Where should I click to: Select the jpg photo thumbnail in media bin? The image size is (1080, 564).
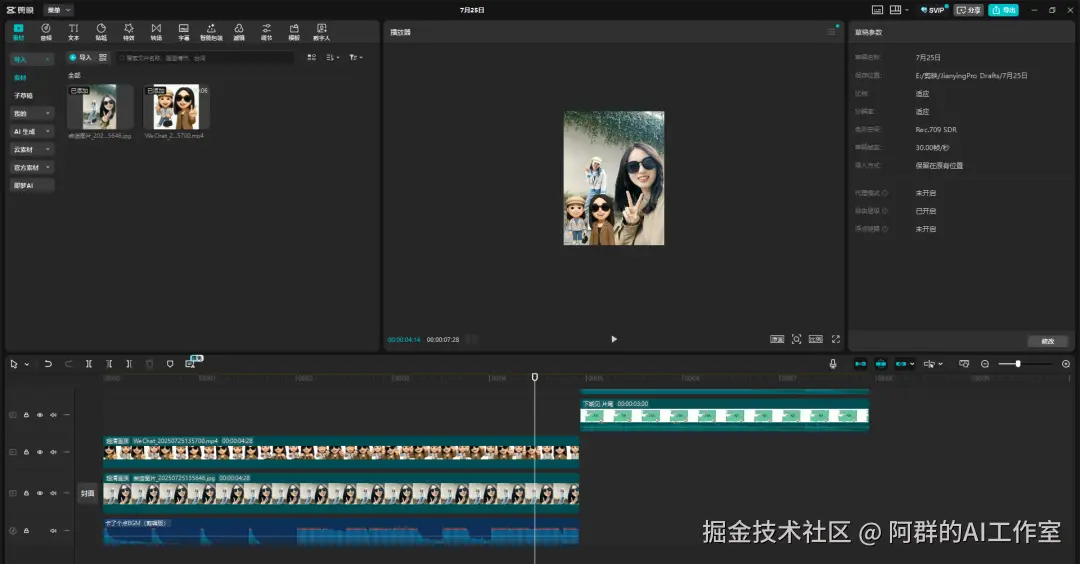tap(100, 107)
